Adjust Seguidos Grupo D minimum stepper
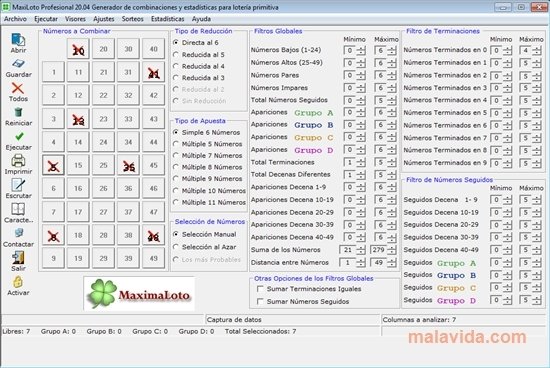Viewport: 550px width, 368px height. click(507, 300)
